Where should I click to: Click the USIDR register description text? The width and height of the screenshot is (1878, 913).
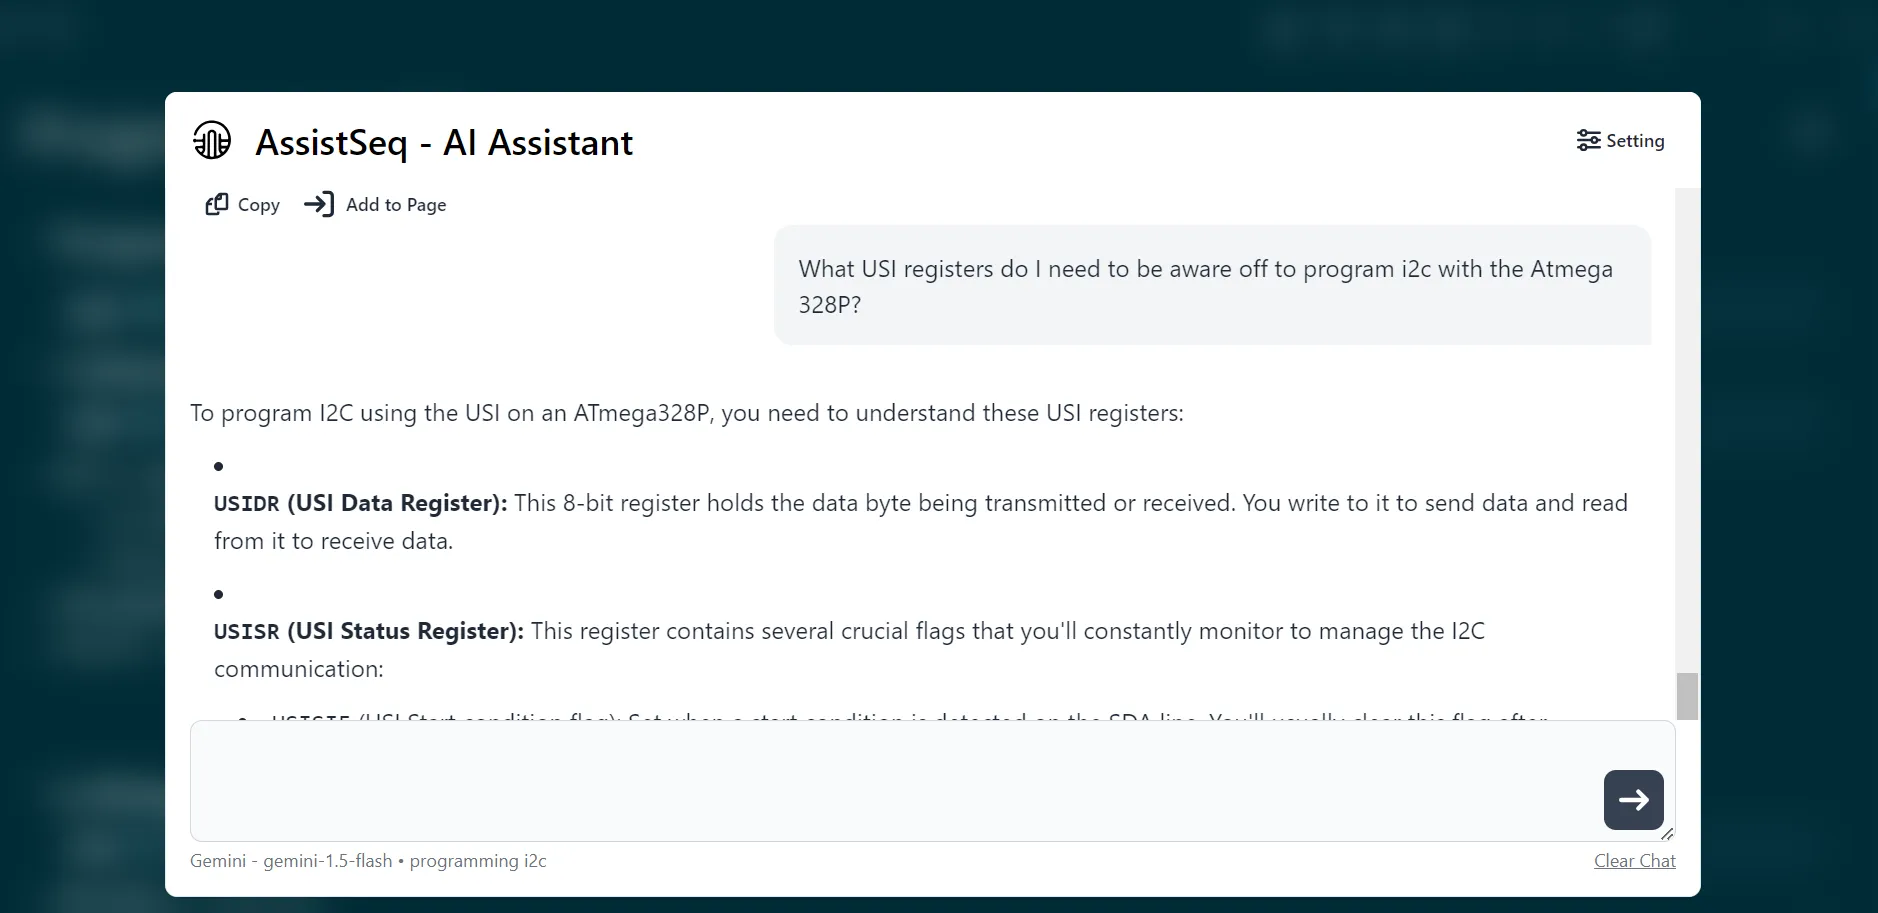(x=920, y=520)
